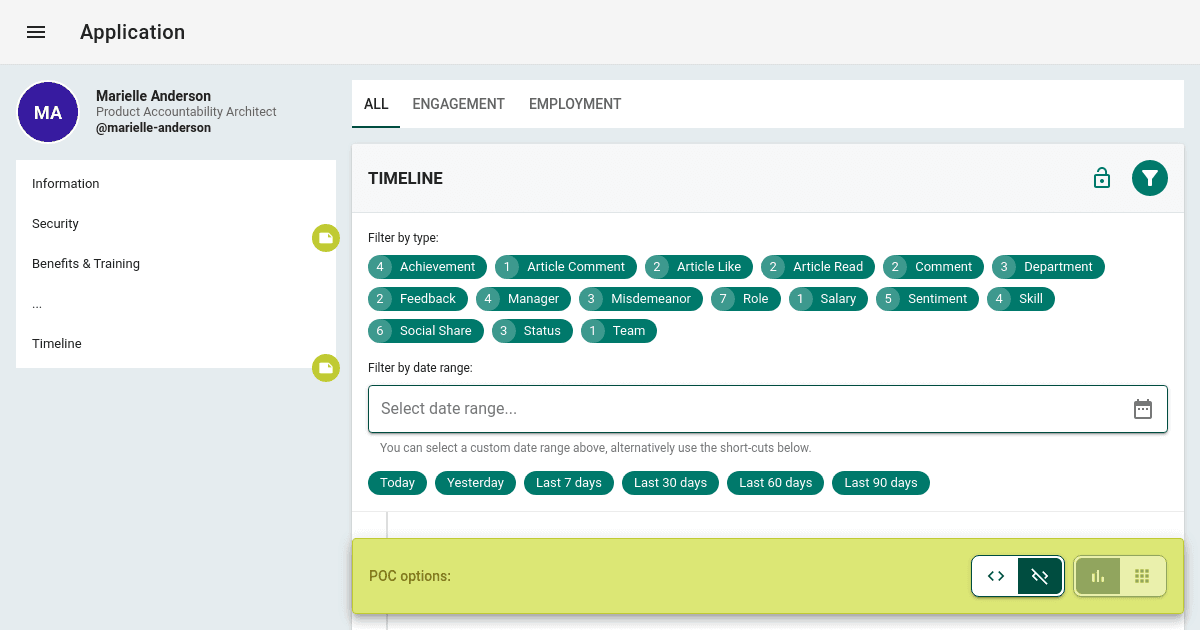
Task: Switch to the EMPLOYMENT tab
Action: click(575, 103)
